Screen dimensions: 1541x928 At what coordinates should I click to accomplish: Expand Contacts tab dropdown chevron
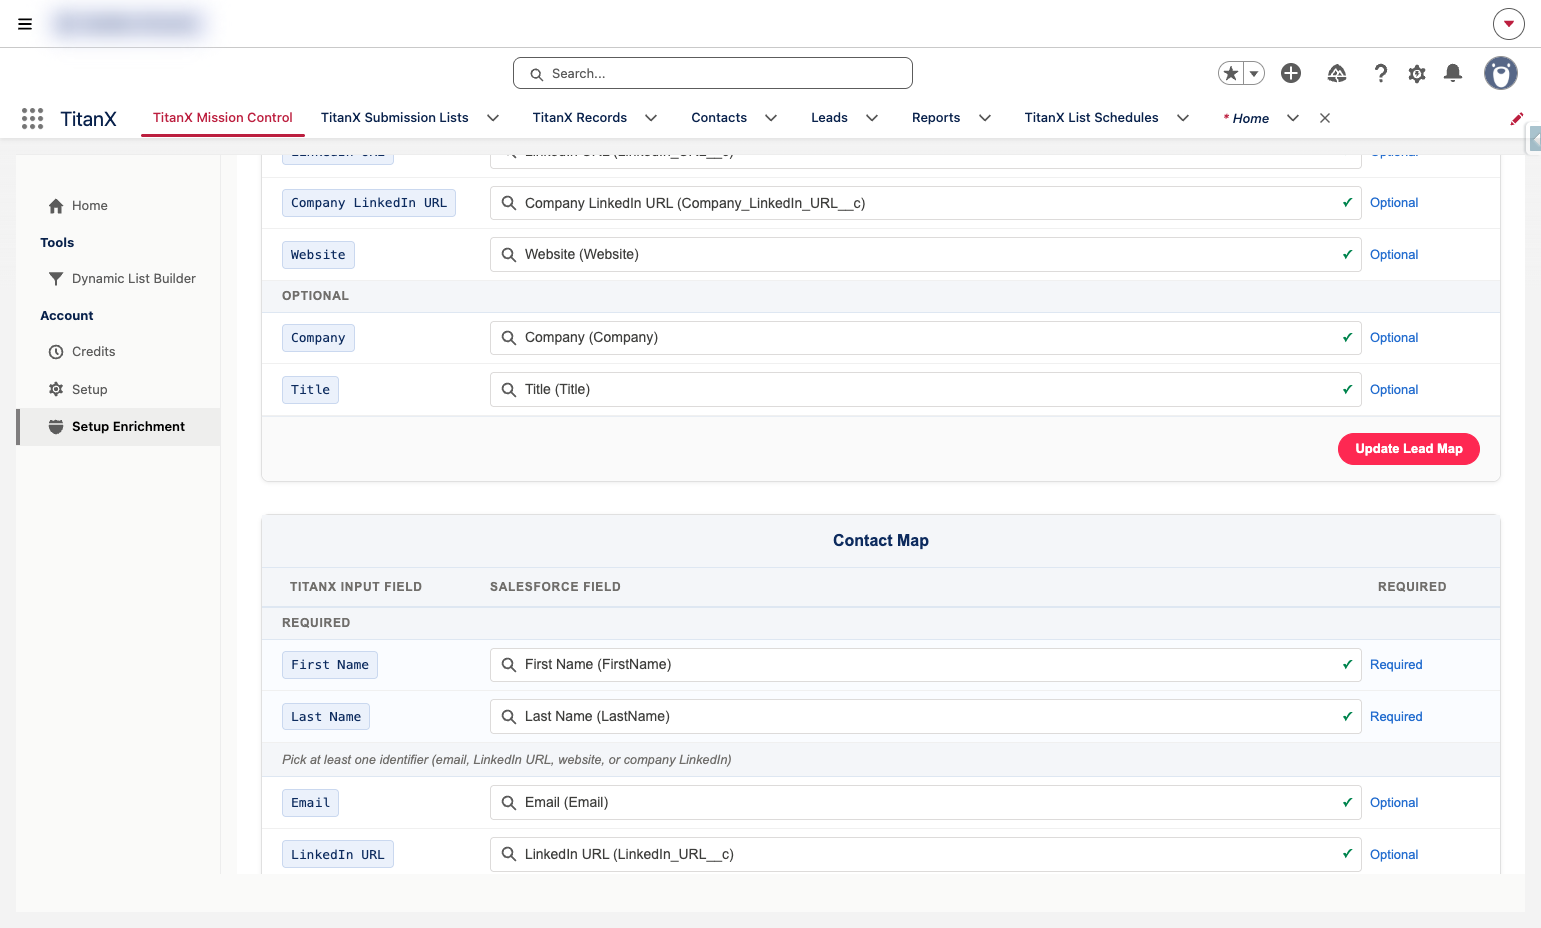(x=771, y=118)
